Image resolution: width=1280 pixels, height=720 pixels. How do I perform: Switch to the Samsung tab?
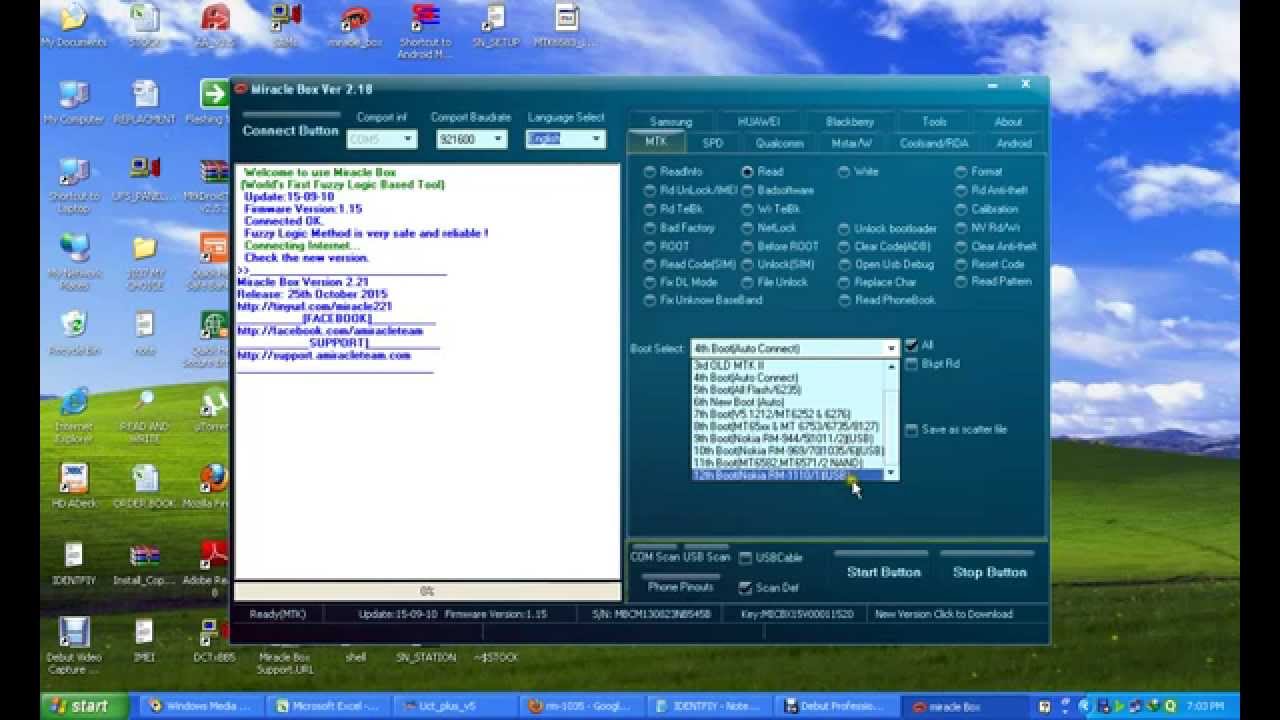(x=671, y=122)
